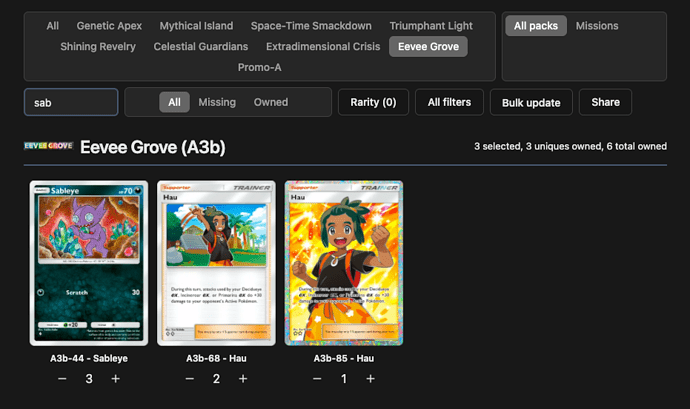This screenshot has width=690, height=409.
Task: Open All filters panel
Action: tap(449, 102)
